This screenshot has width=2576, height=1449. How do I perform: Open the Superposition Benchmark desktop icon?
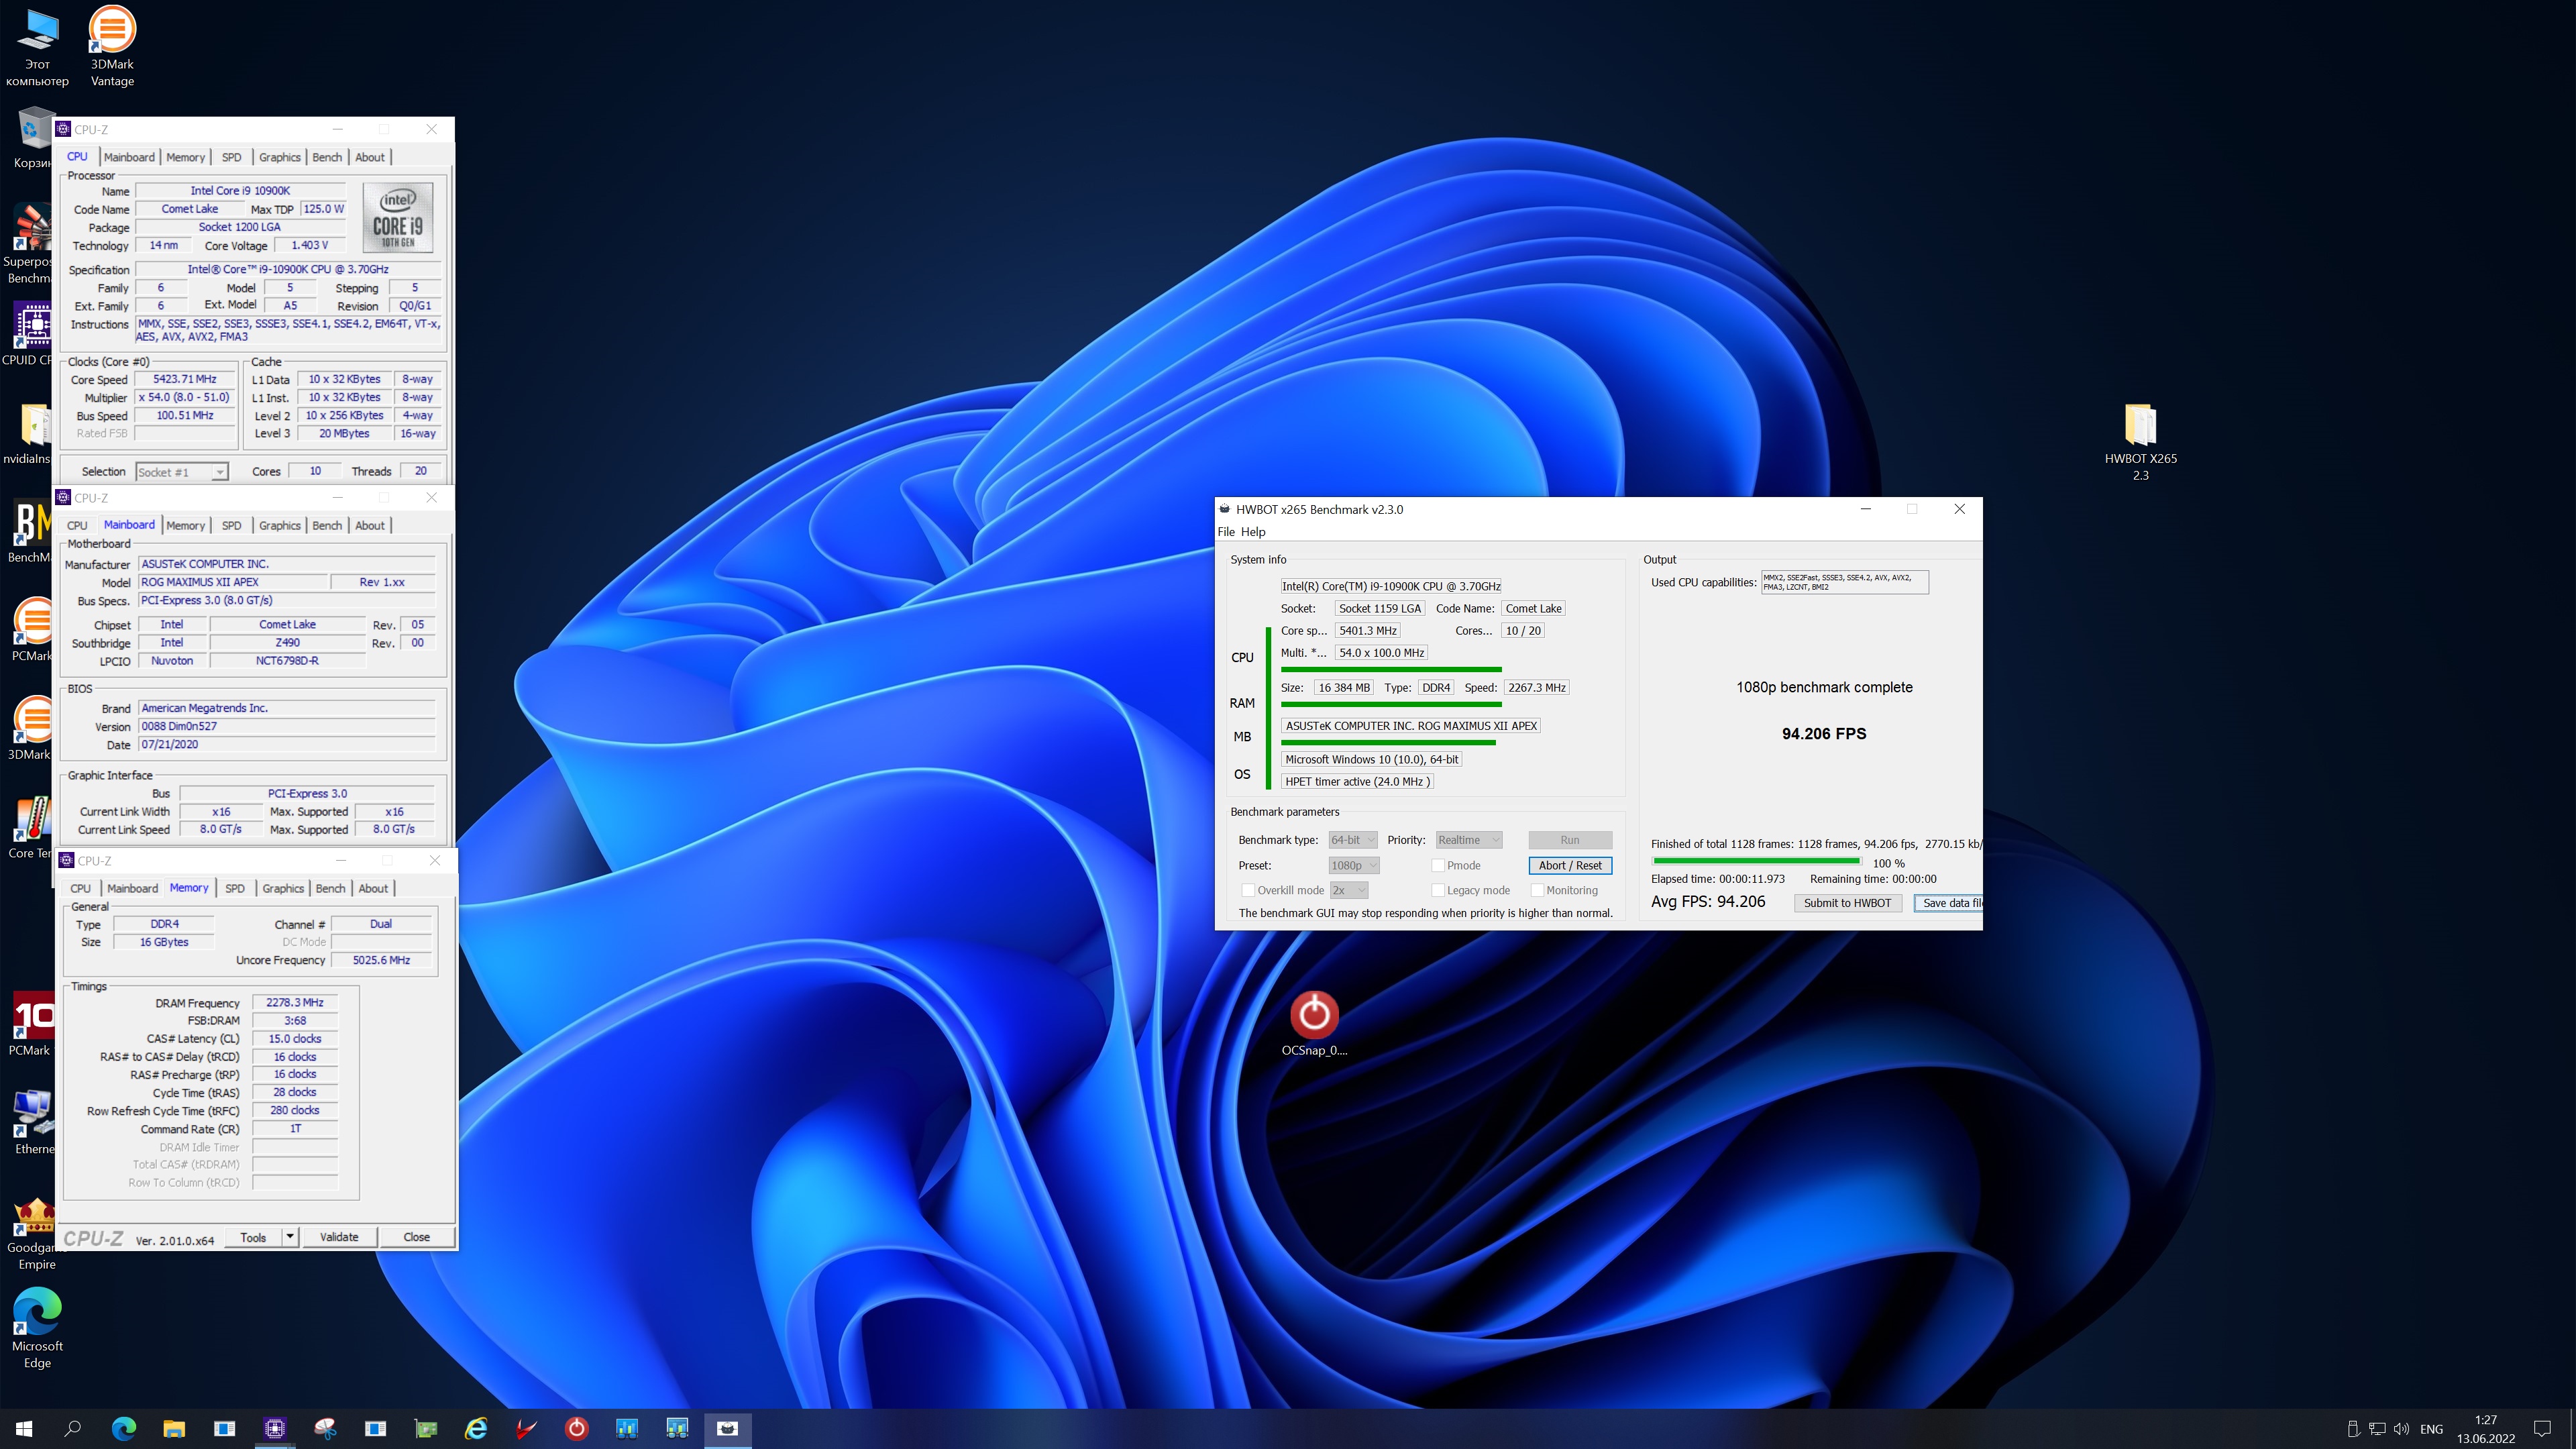[30, 243]
